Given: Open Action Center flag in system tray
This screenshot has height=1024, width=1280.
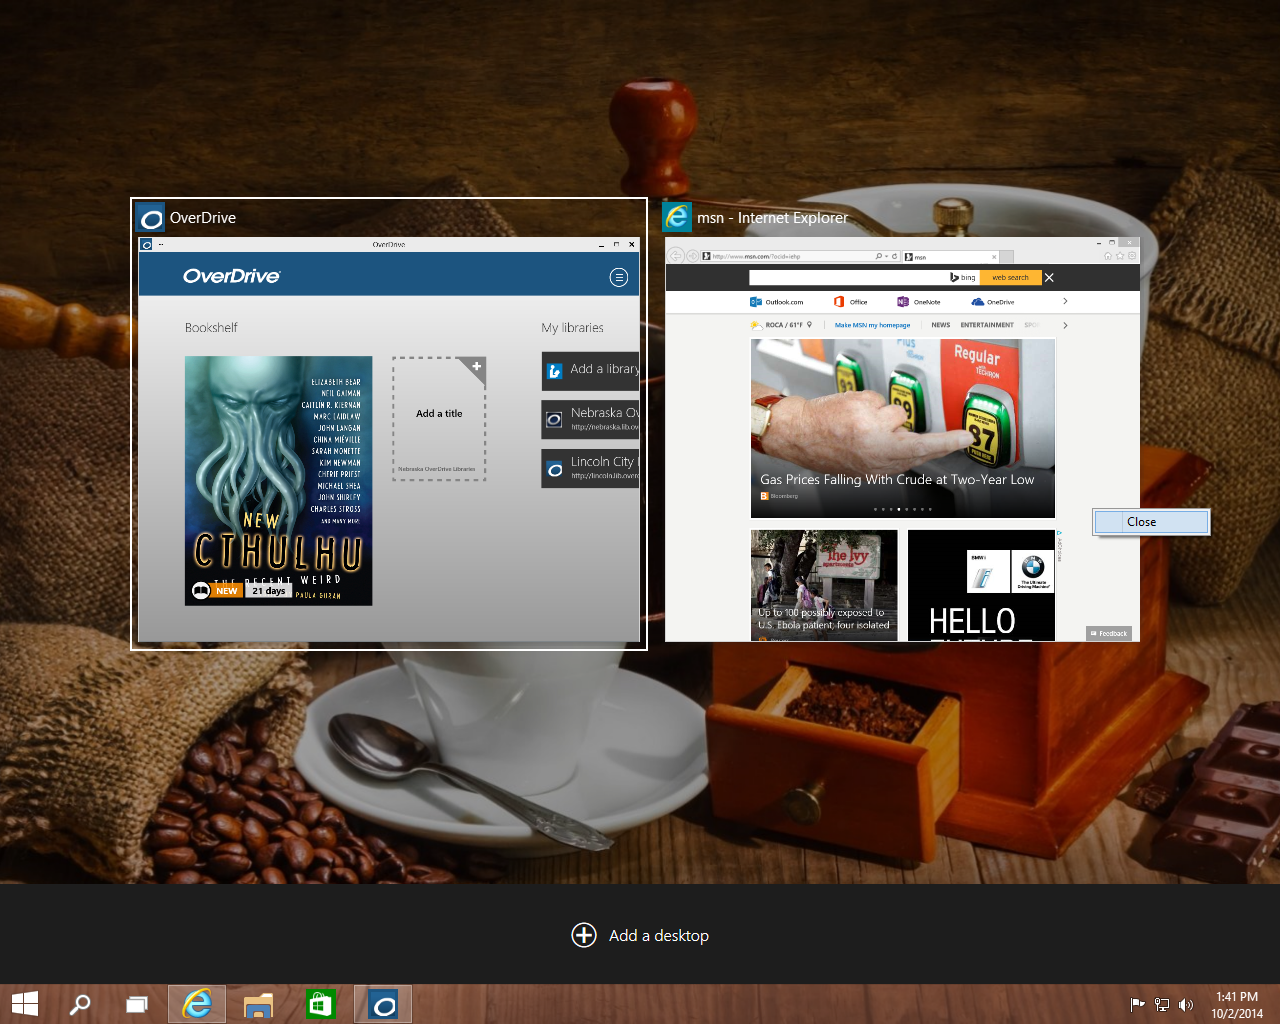Looking at the screenshot, I should (x=1137, y=1005).
